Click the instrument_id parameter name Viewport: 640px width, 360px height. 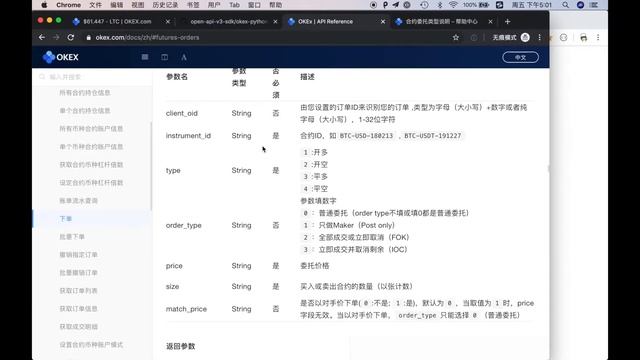pyautogui.click(x=188, y=136)
